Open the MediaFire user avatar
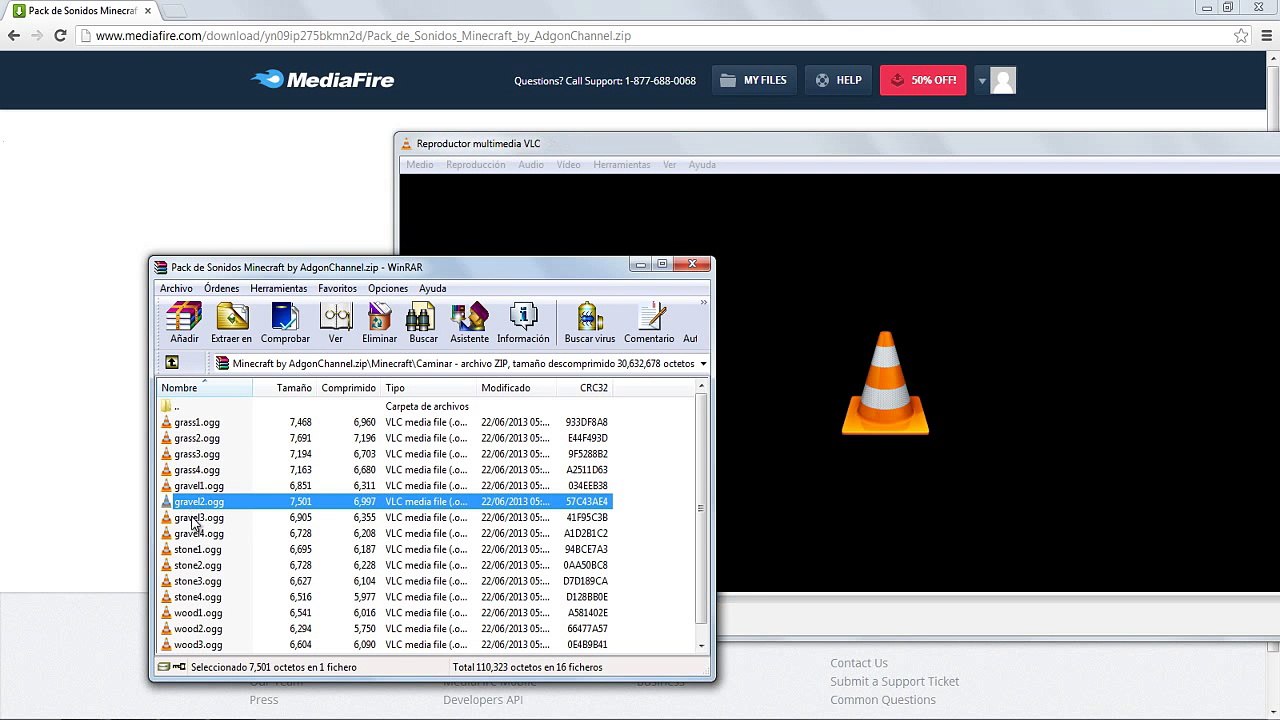The width and height of the screenshot is (1280, 720). 1003,80
